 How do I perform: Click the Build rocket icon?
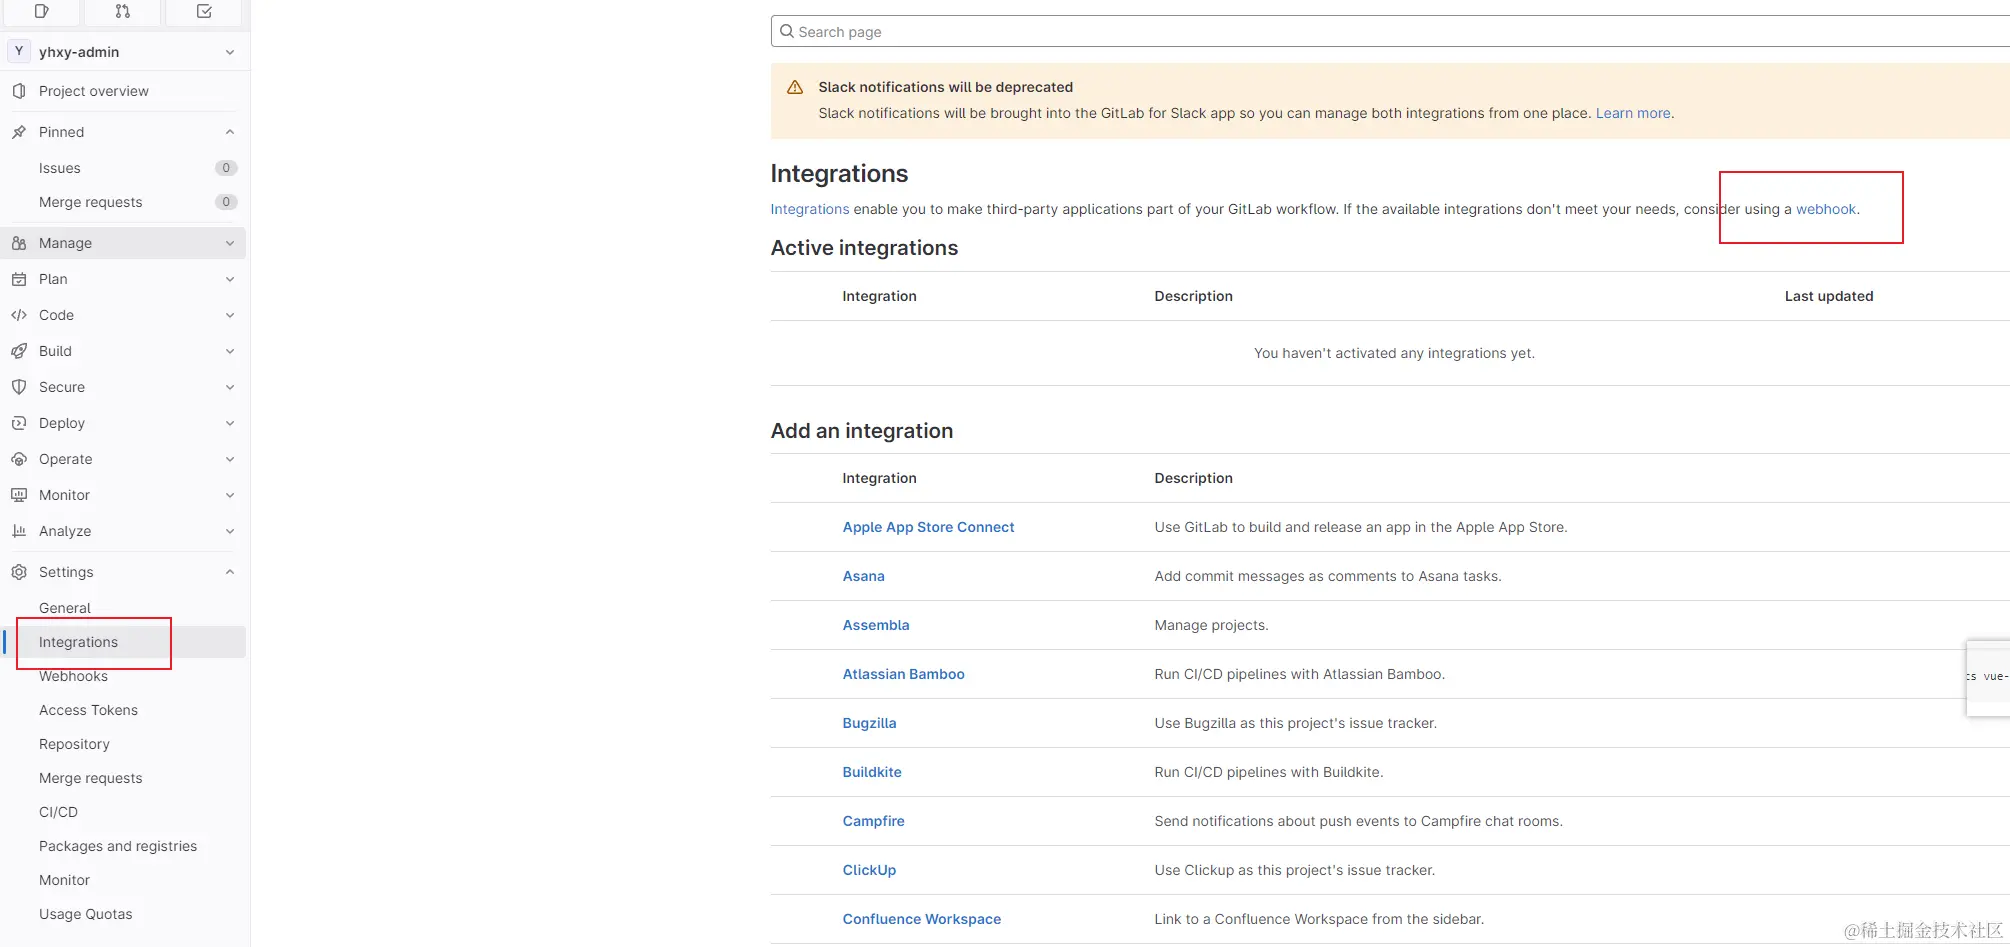click(x=19, y=351)
